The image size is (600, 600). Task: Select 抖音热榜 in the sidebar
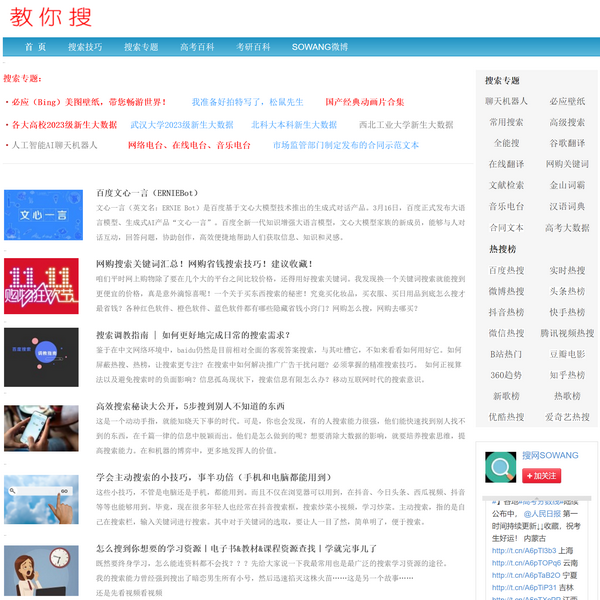click(x=506, y=312)
